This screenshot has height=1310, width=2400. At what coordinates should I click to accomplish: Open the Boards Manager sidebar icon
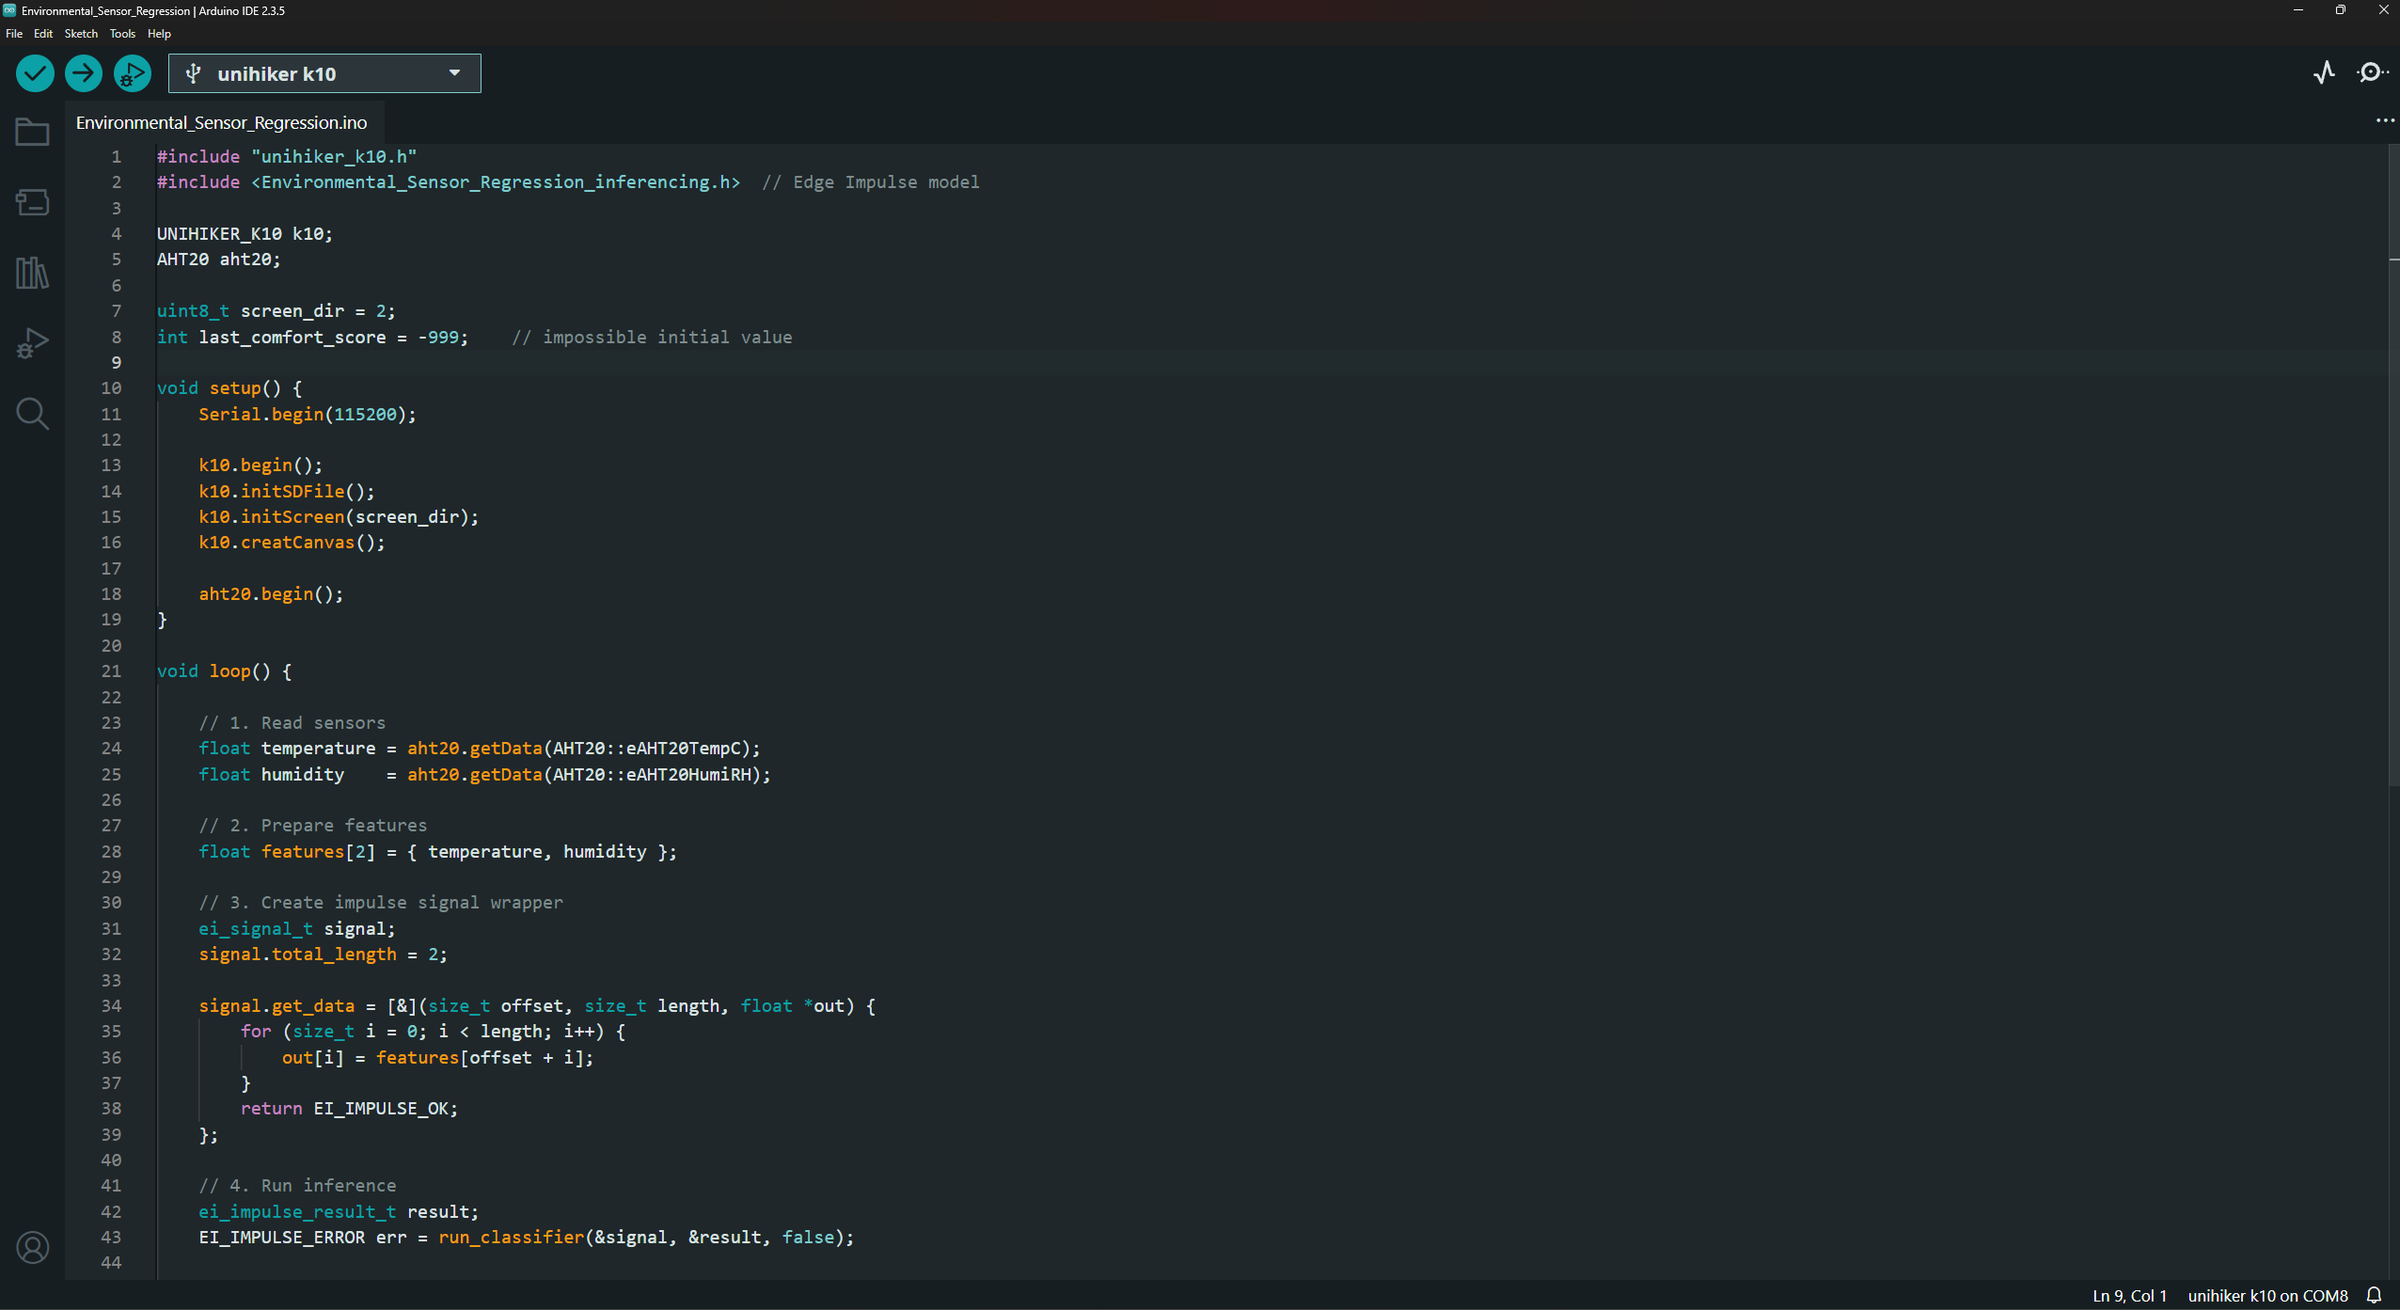coord(32,202)
